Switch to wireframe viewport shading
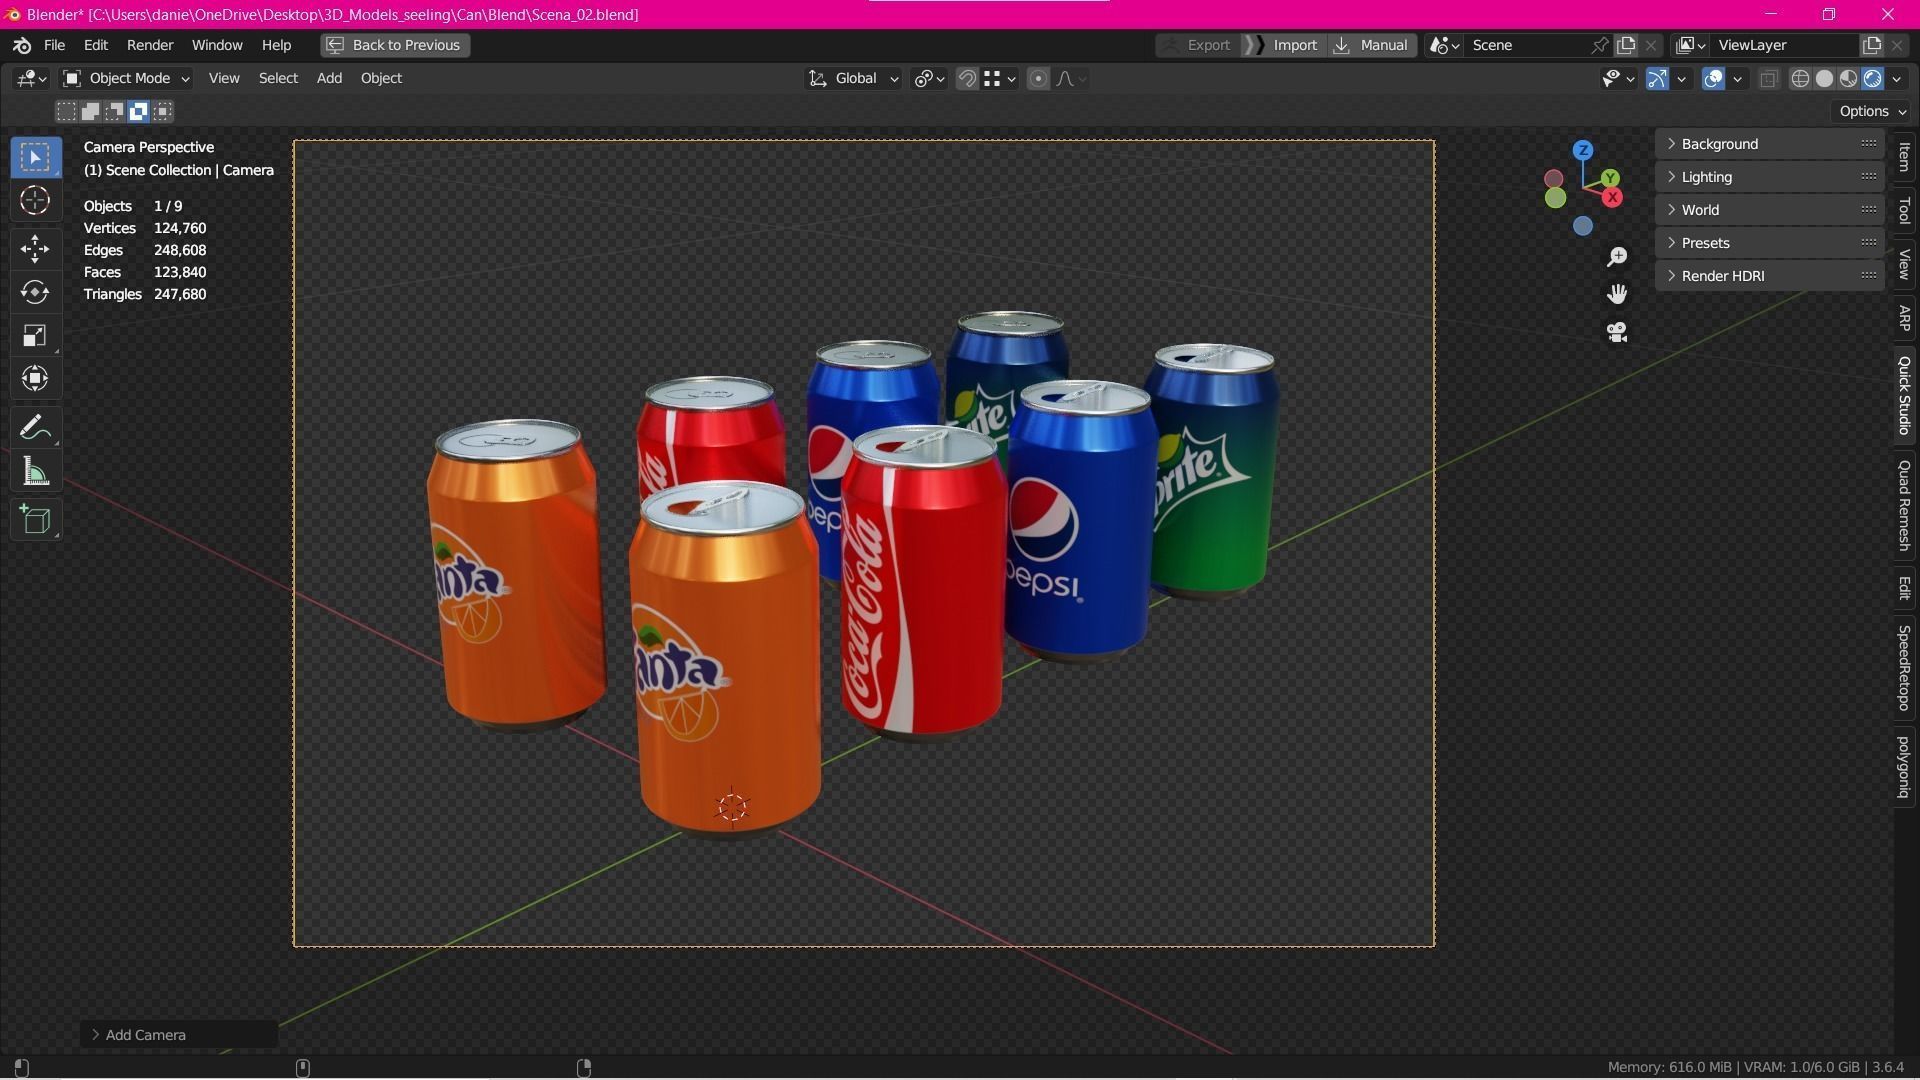This screenshot has height=1080, width=1920. point(1800,78)
